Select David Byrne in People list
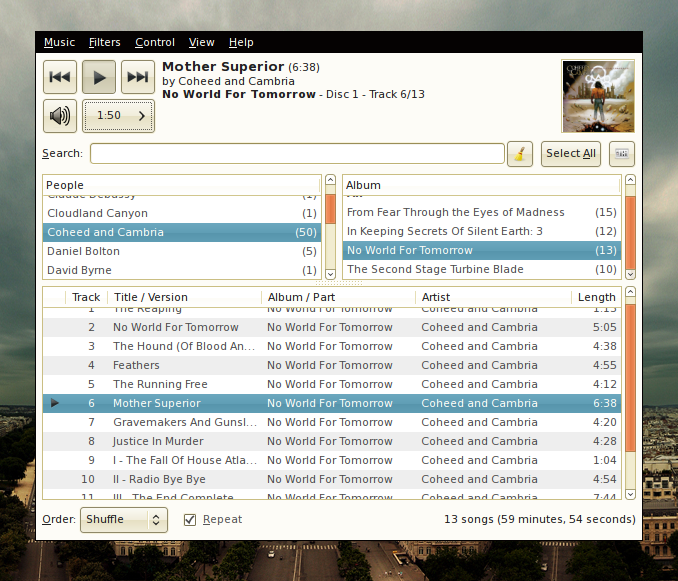Viewport: 678px width, 581px height. pos(182,270)
